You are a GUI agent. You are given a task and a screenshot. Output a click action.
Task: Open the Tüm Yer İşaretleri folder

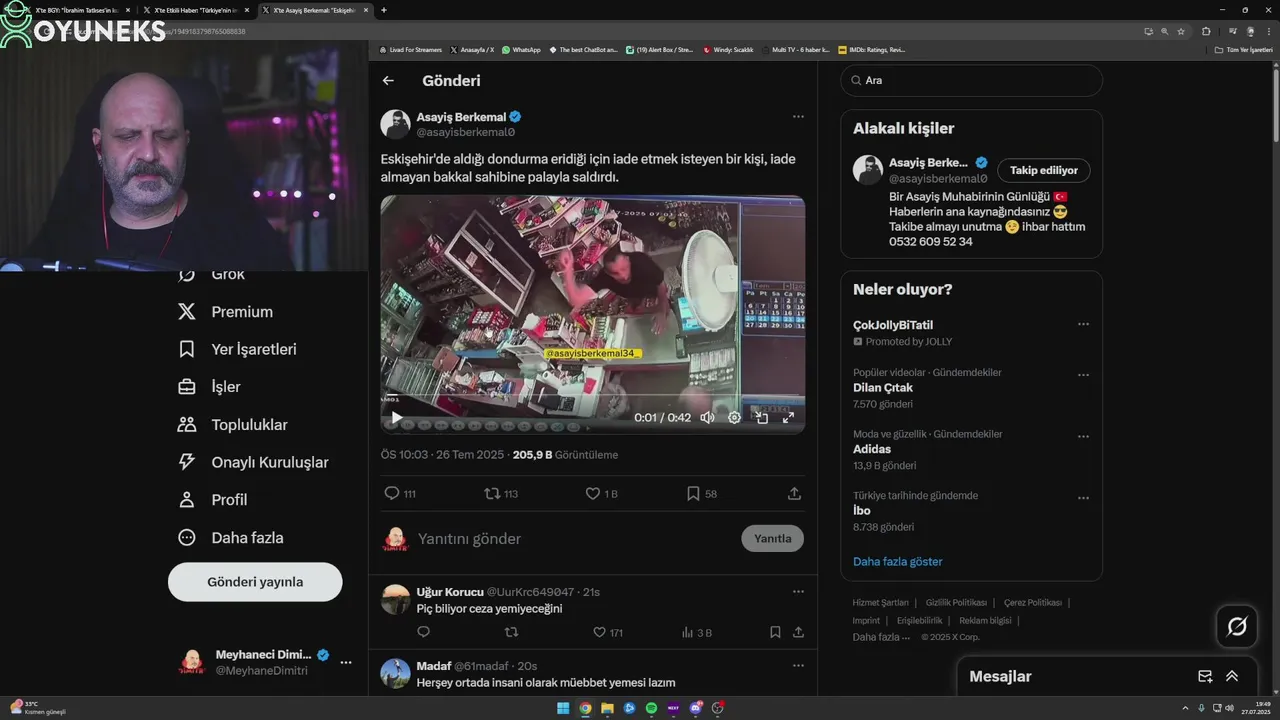[x=1243, y=49]
